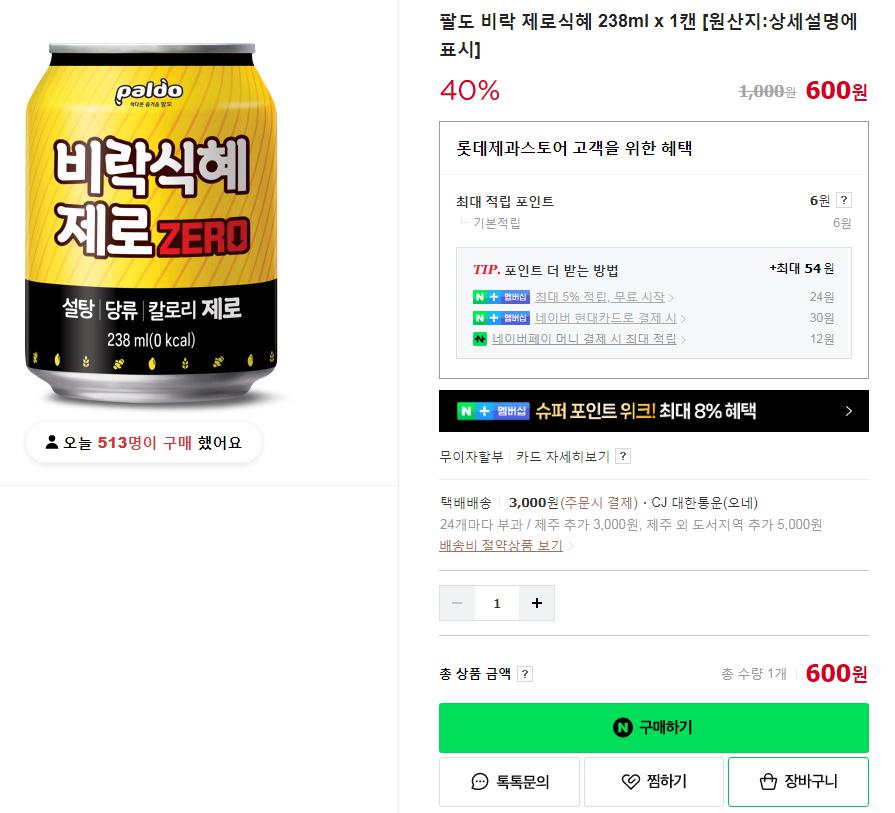Click the N+ 멤버십 badge on the 현대카드 row
Screen dimensions: 895x813
tap(501, 318)
